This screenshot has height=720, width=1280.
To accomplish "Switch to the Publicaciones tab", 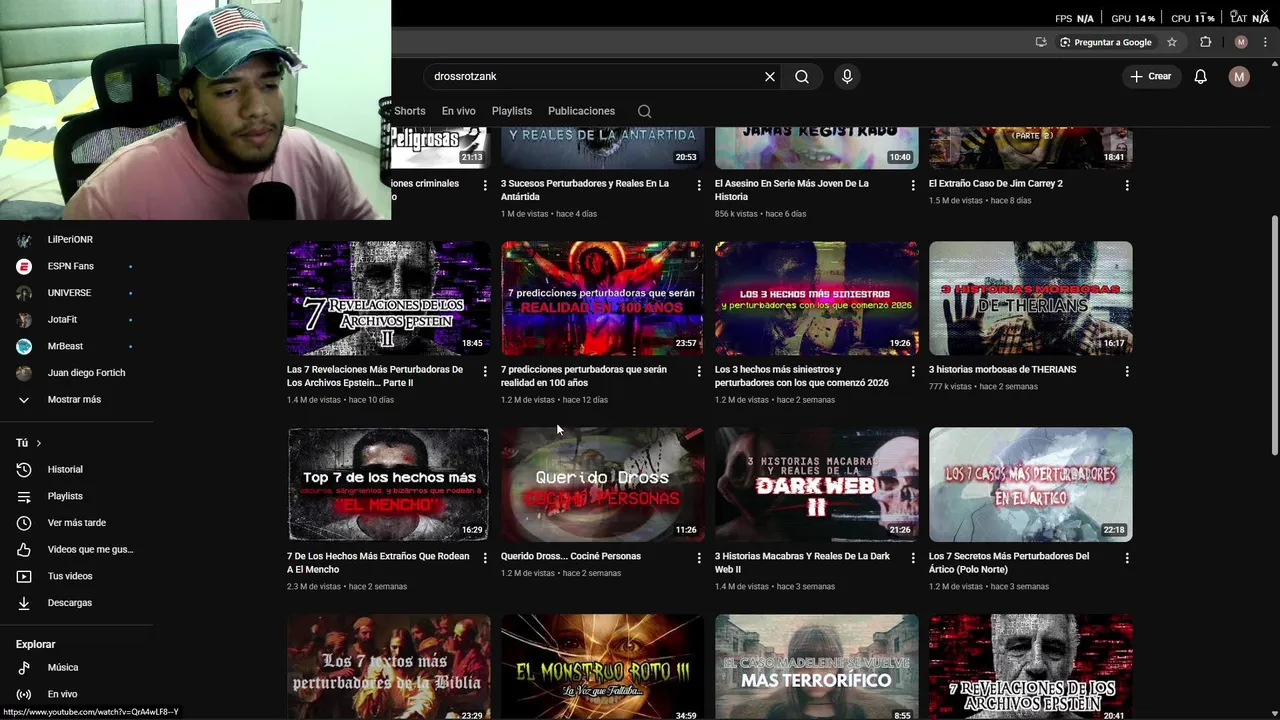I will pos(581,111).
